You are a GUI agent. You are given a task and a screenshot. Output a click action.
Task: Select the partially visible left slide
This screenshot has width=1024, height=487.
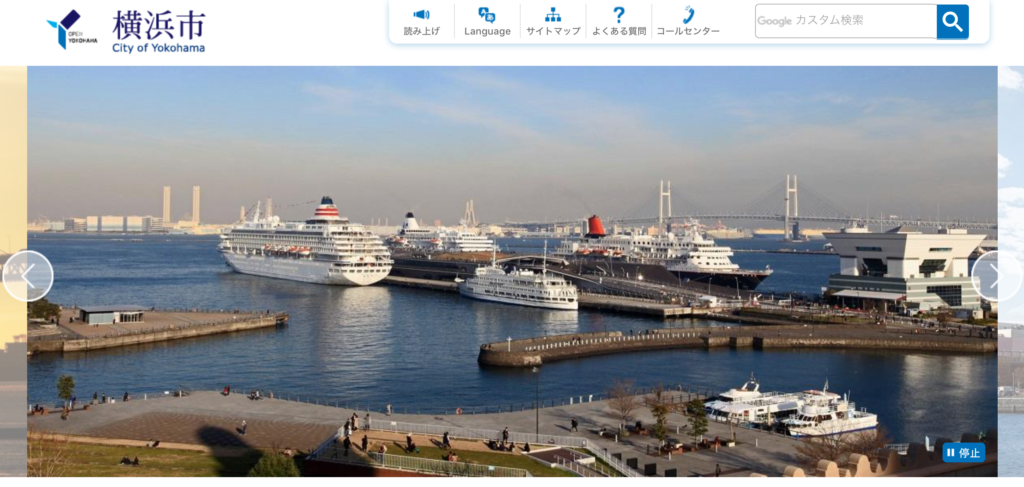(x=13, y=271)
